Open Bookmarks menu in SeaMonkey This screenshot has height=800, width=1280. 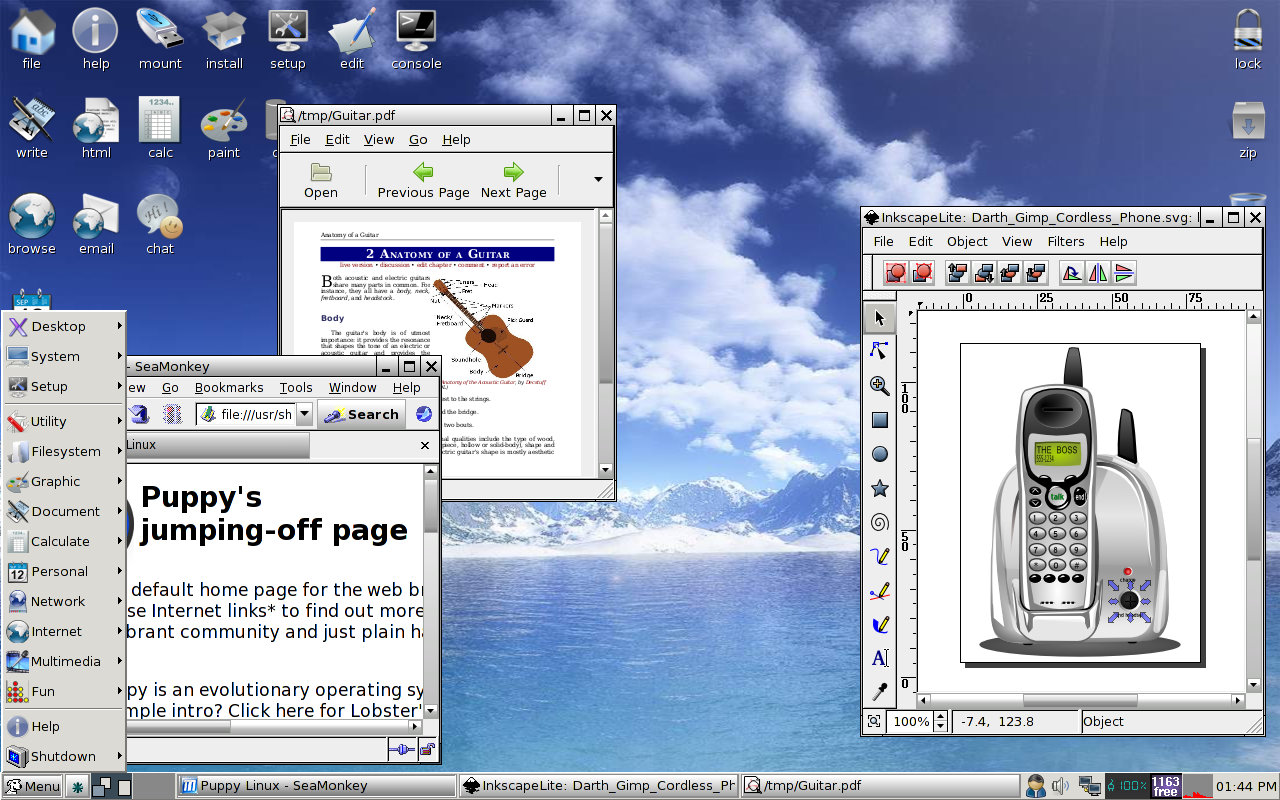[229, 388]
